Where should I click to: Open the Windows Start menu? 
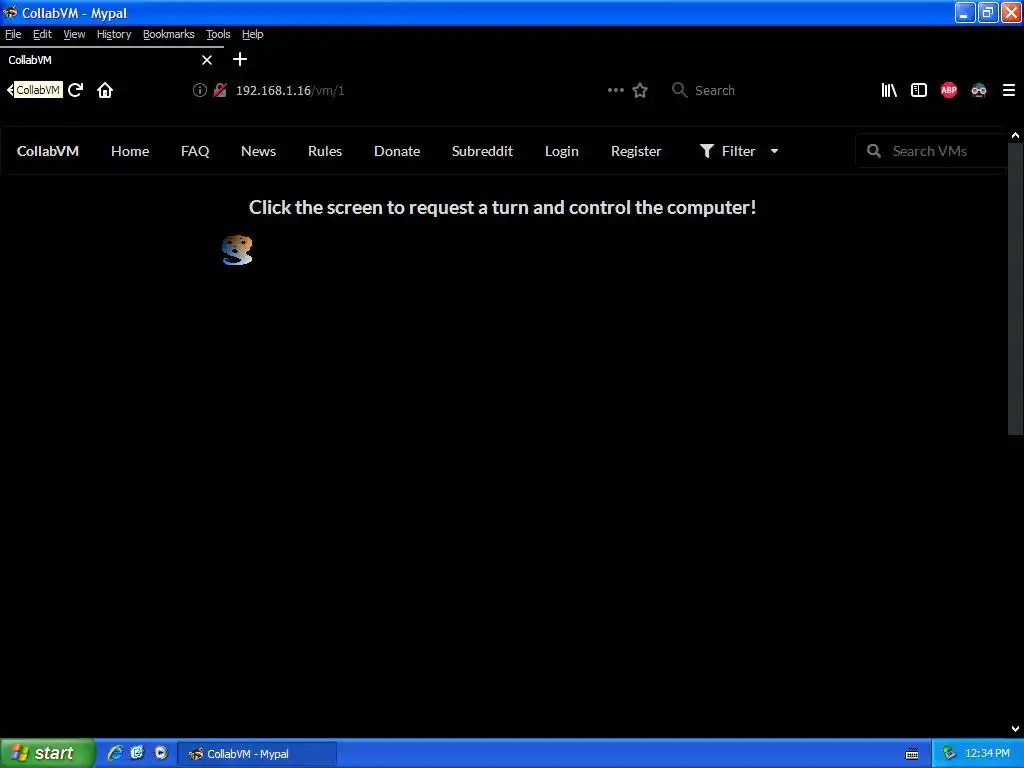pos(47,753)
